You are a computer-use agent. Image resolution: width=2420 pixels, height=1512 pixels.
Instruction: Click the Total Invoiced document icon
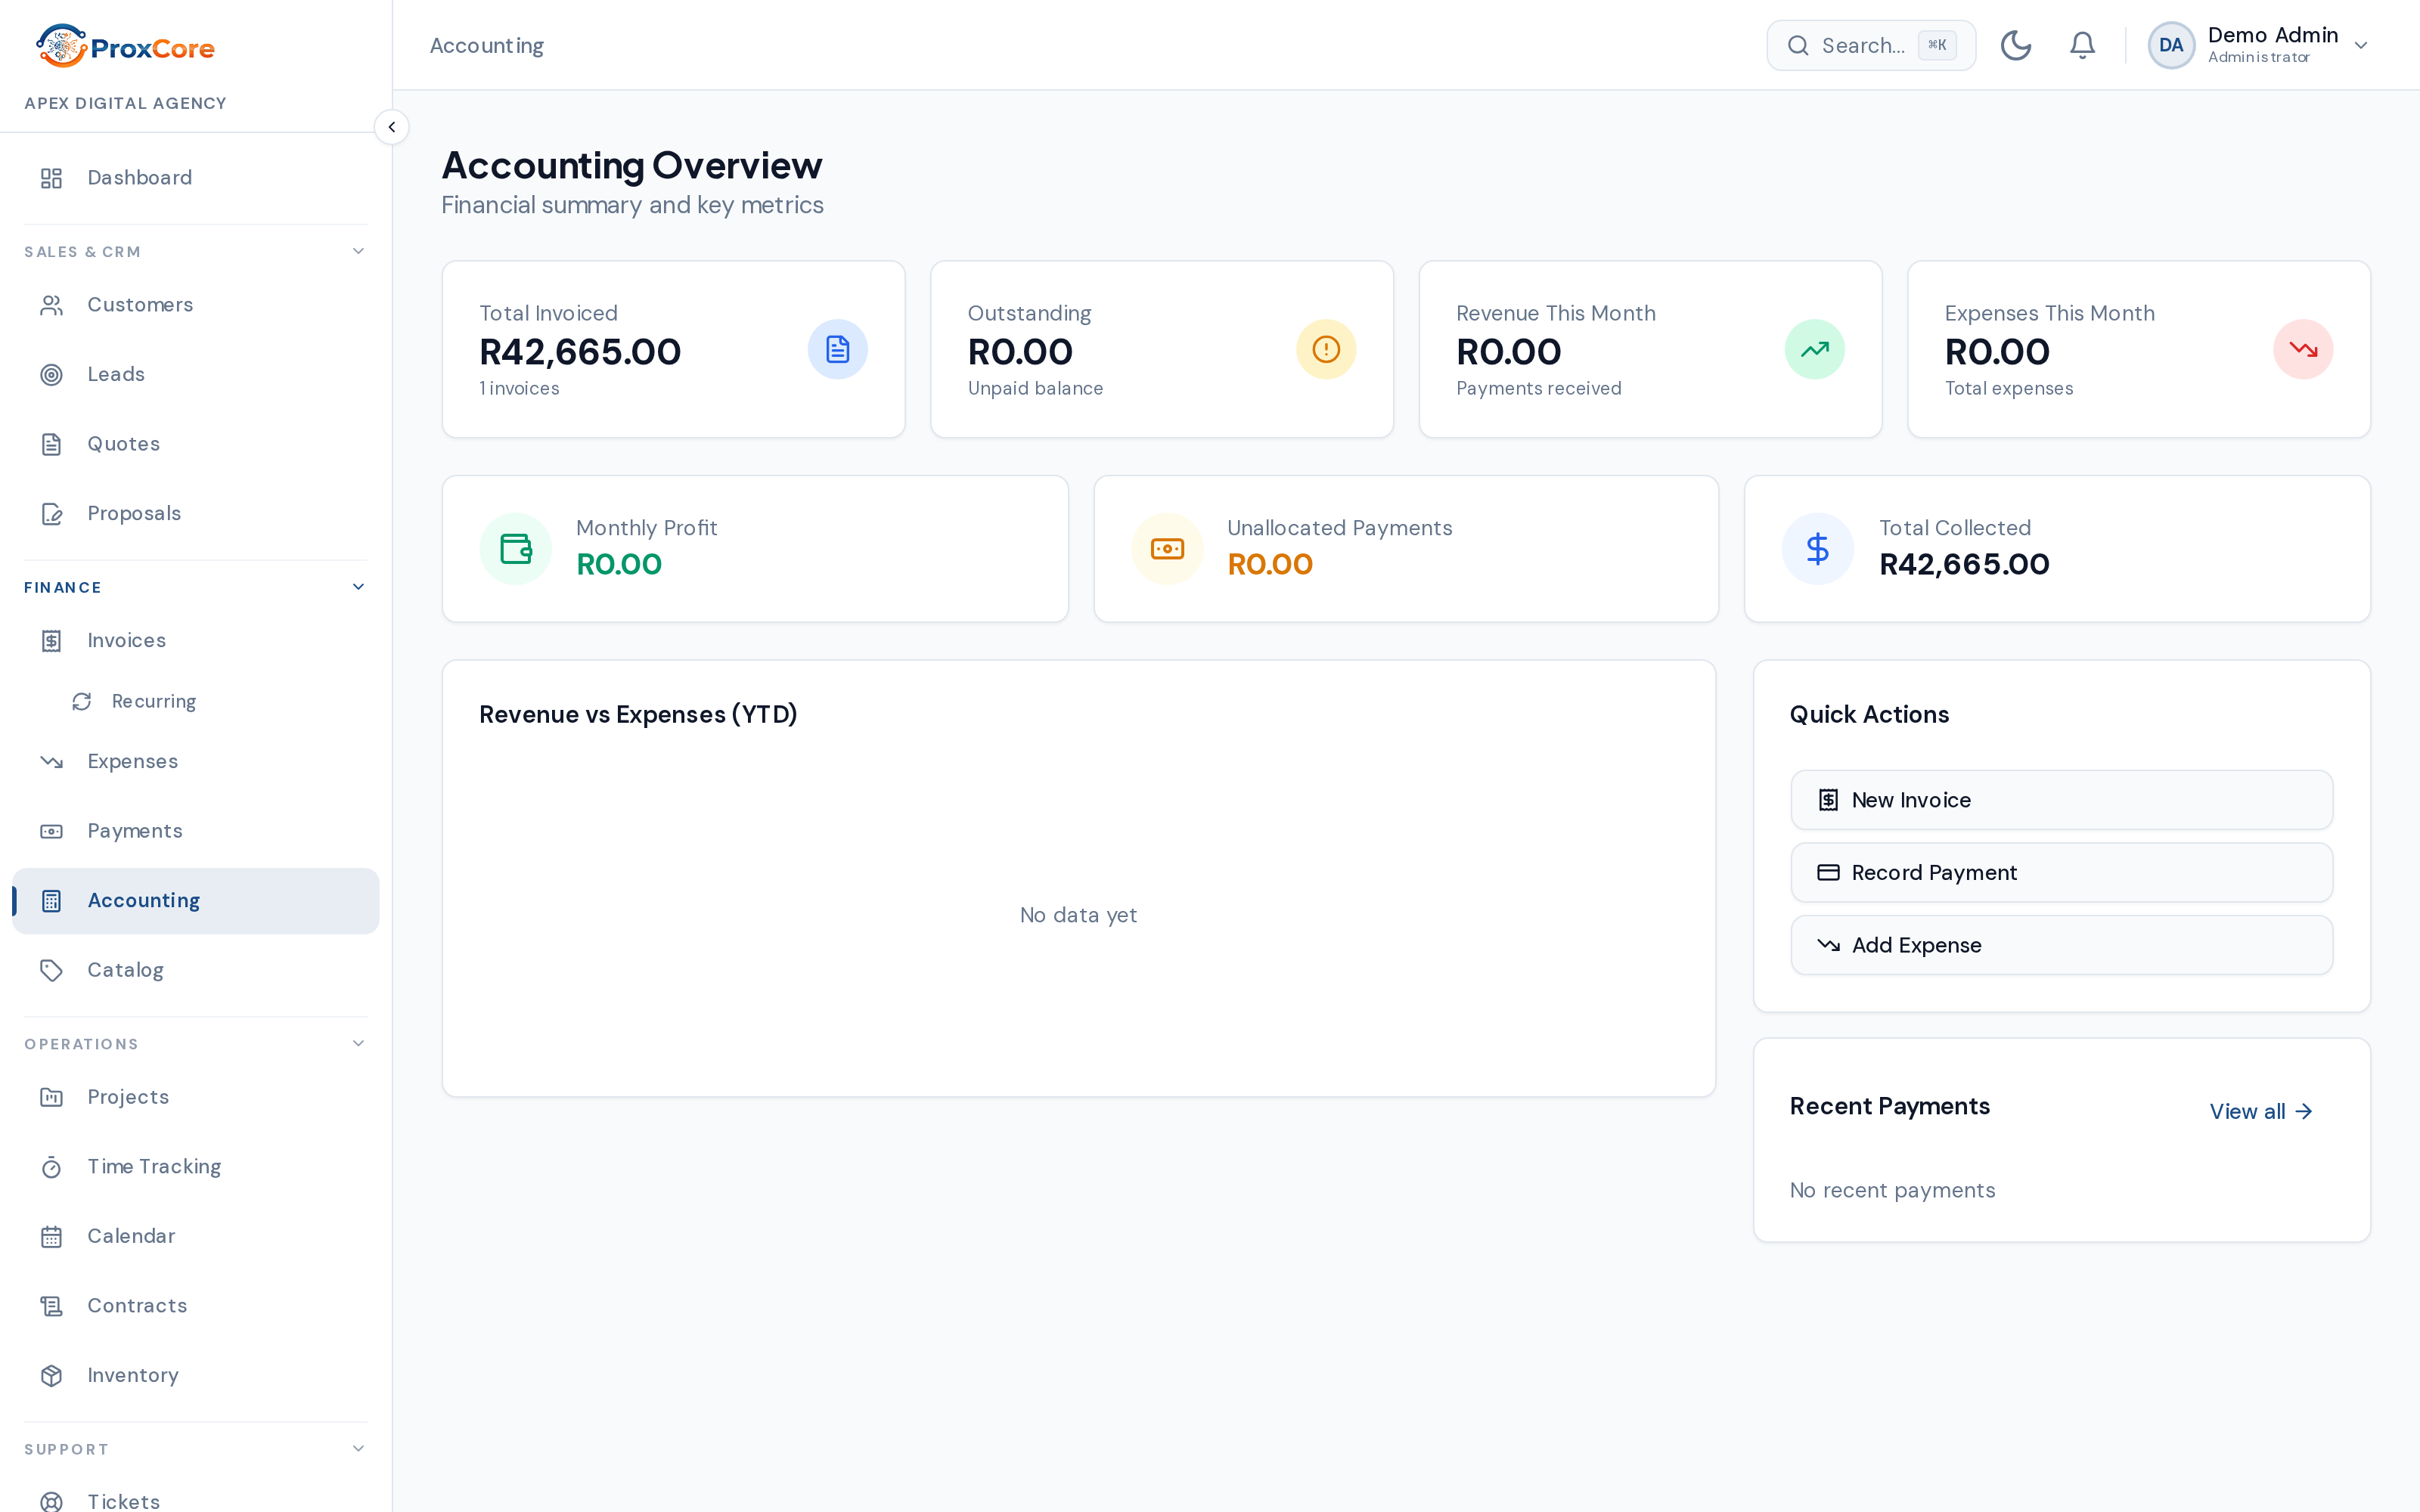[x=837, y=349]
